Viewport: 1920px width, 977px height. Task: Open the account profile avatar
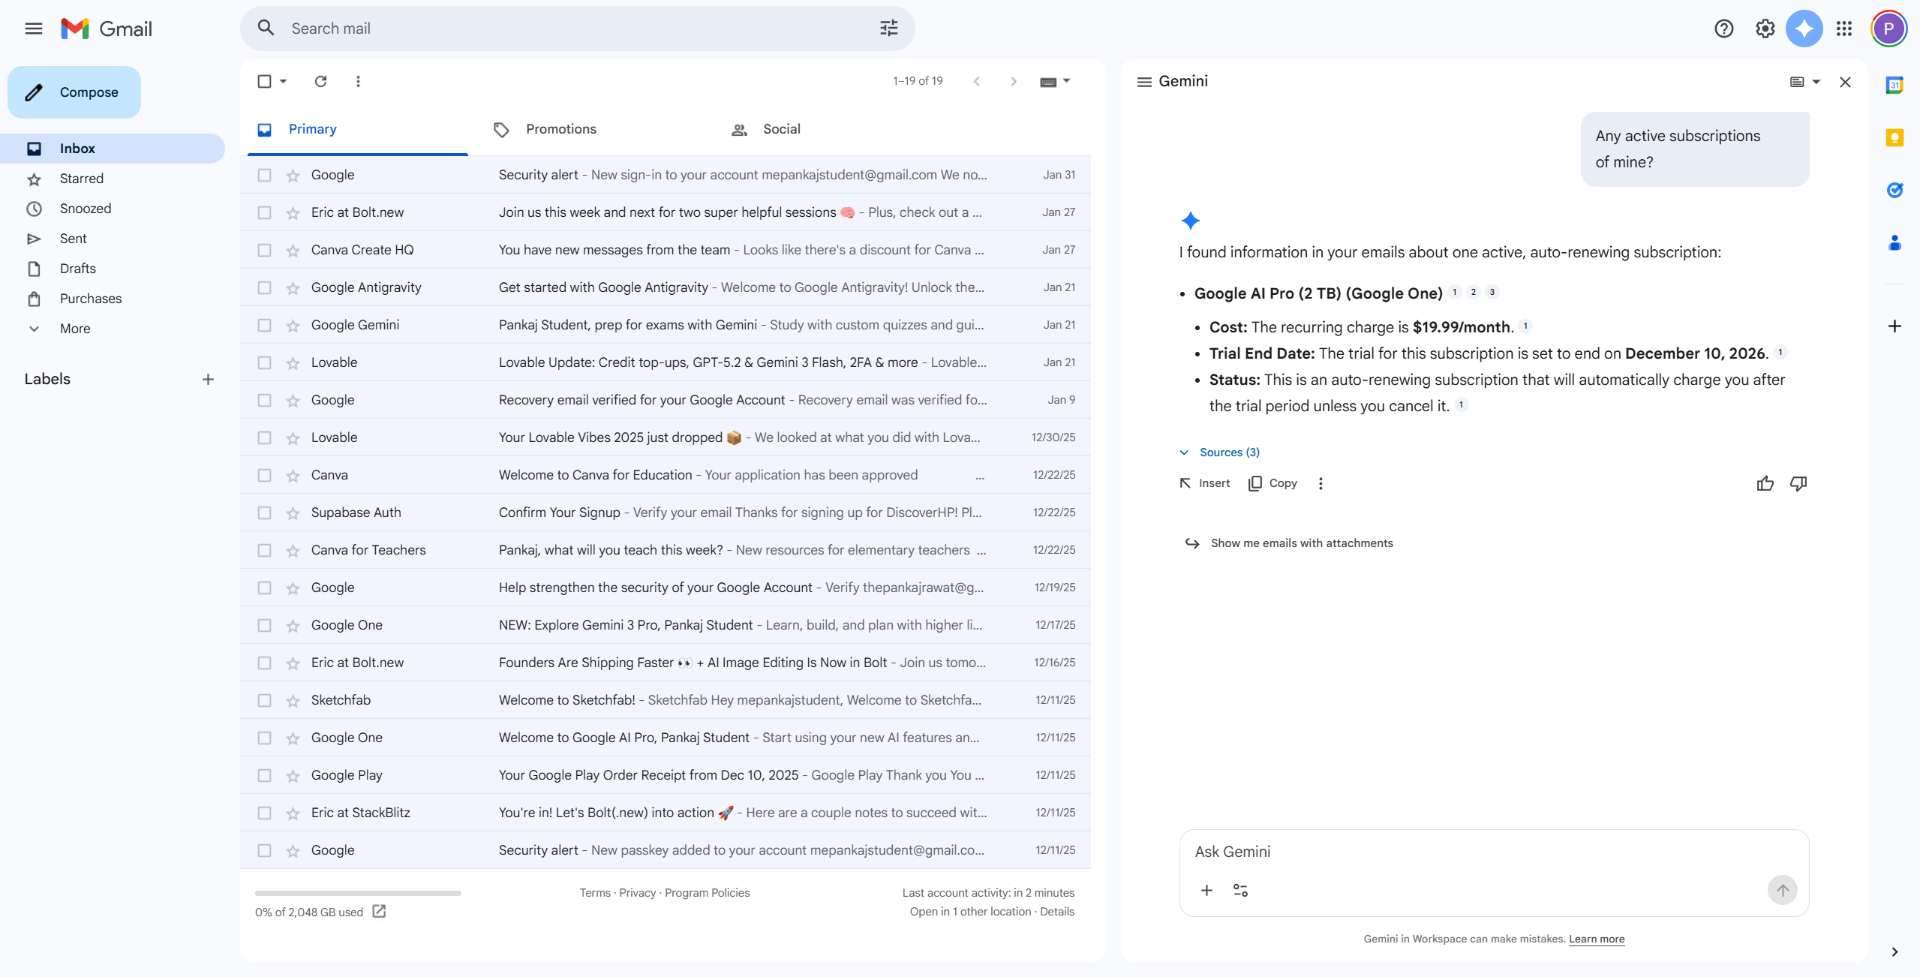(x=1888, y=29)
